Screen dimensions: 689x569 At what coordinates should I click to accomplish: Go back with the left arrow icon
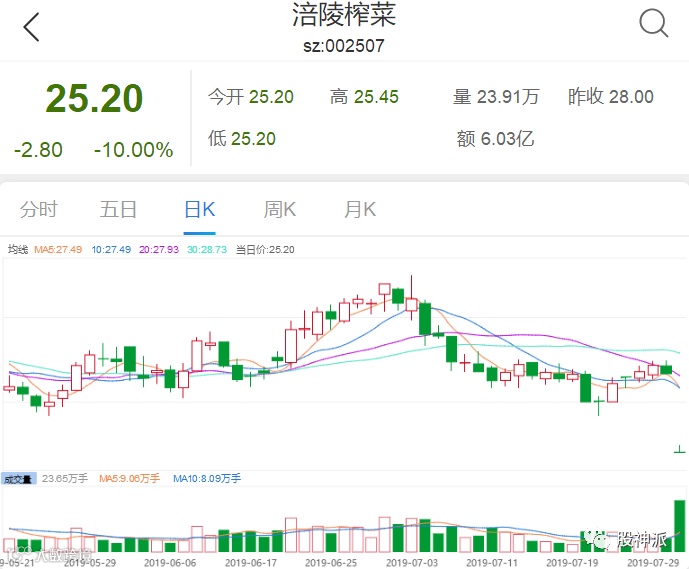(x=31, y=27)
